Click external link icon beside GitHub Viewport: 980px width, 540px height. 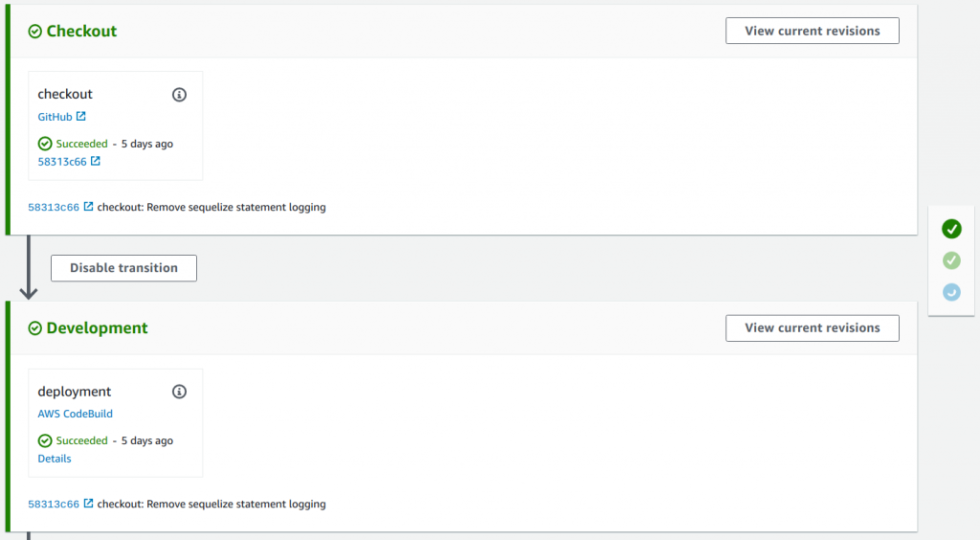[x=81, y=116]
